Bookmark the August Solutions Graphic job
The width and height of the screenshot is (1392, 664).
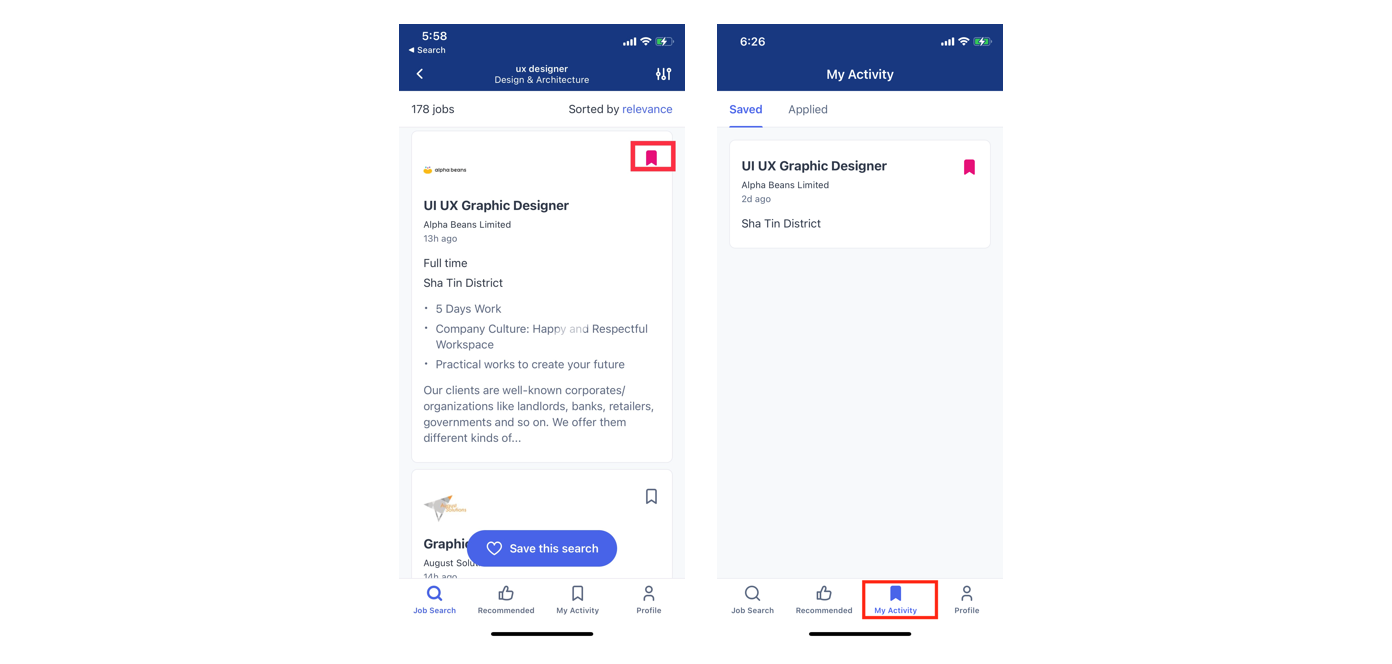[x=651, y=496]
